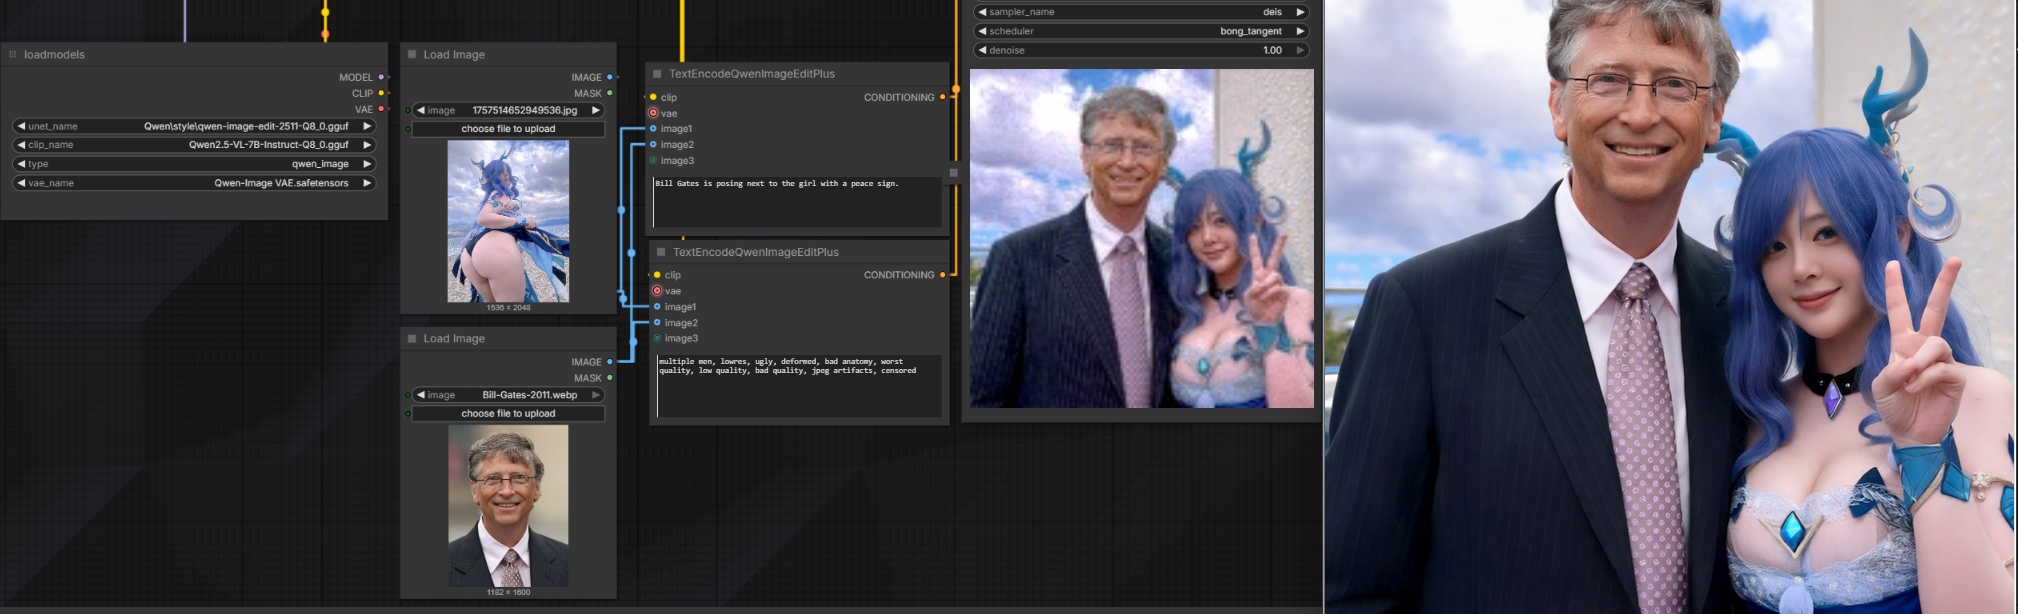Collapse the bottom Load Image node via its title dot
This screenshot has height=614, width=2018.
pyautogui.click(x=412, y=338)
